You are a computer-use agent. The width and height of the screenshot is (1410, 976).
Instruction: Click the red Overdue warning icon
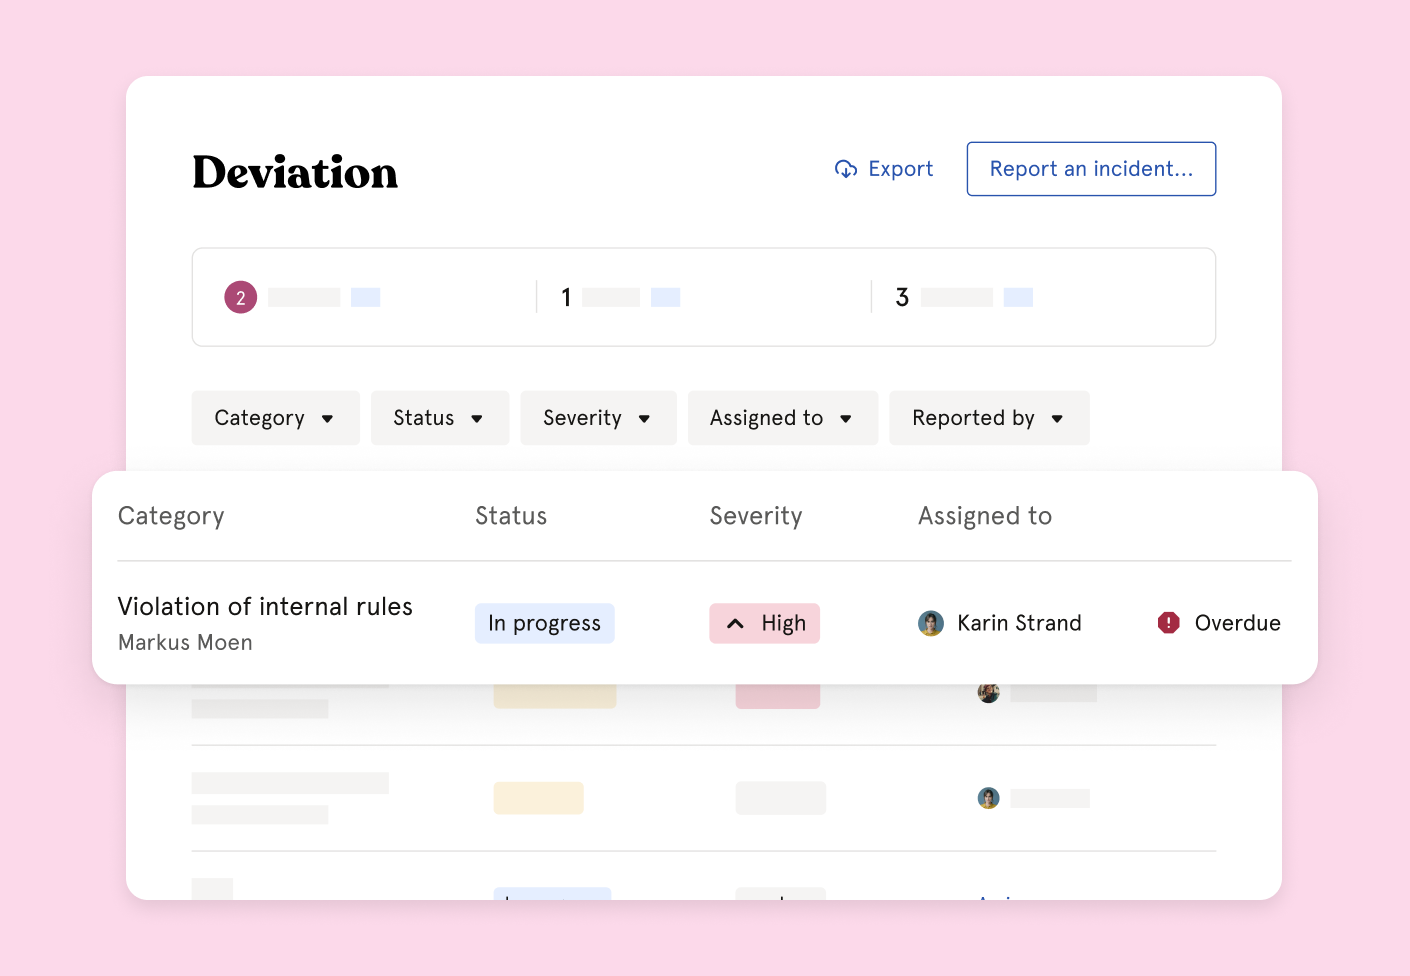tap(1168, 623)
